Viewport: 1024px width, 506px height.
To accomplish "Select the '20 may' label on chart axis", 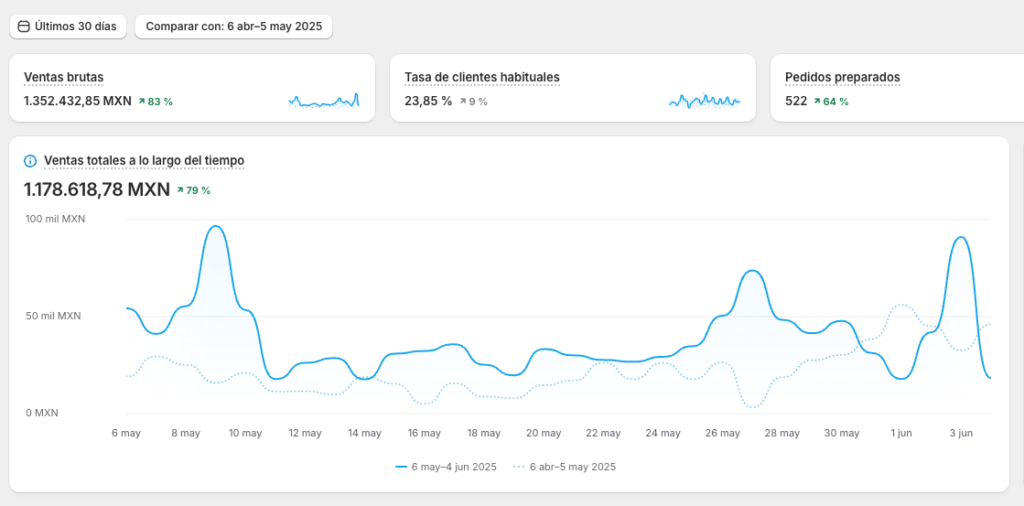I will click(543, 433).
